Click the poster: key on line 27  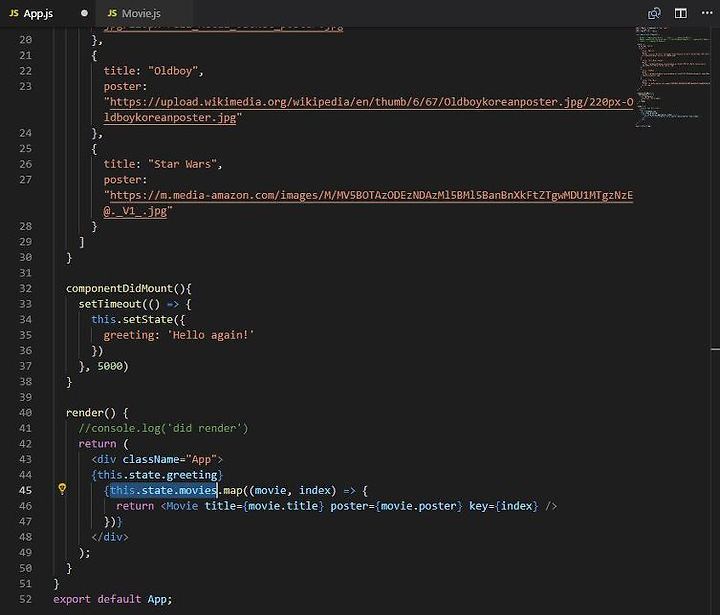pyautogui.click(x=125, y=180)
